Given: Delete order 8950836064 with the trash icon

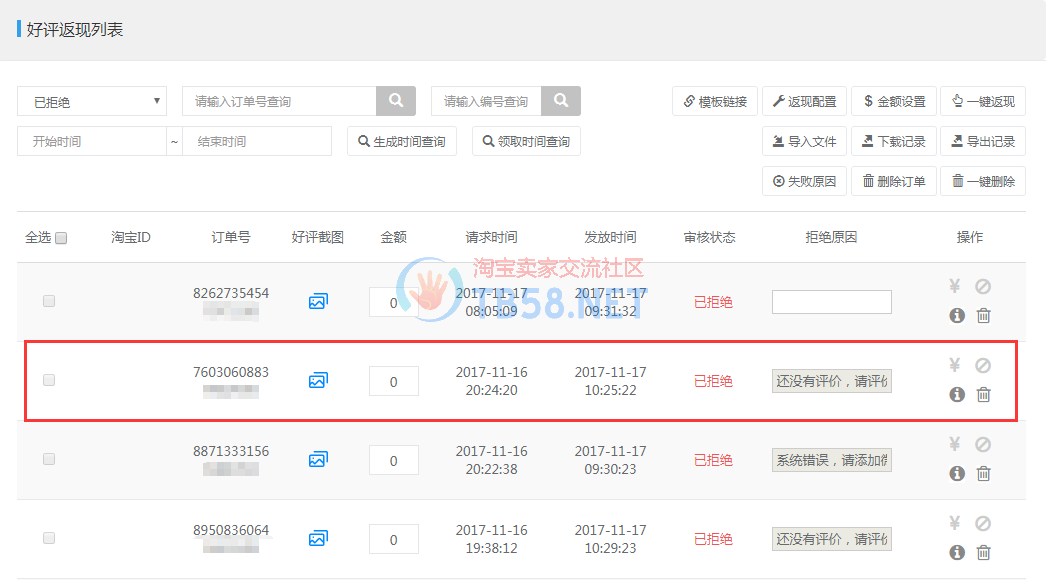Looking at the screenshot, I should click(983, 552).
